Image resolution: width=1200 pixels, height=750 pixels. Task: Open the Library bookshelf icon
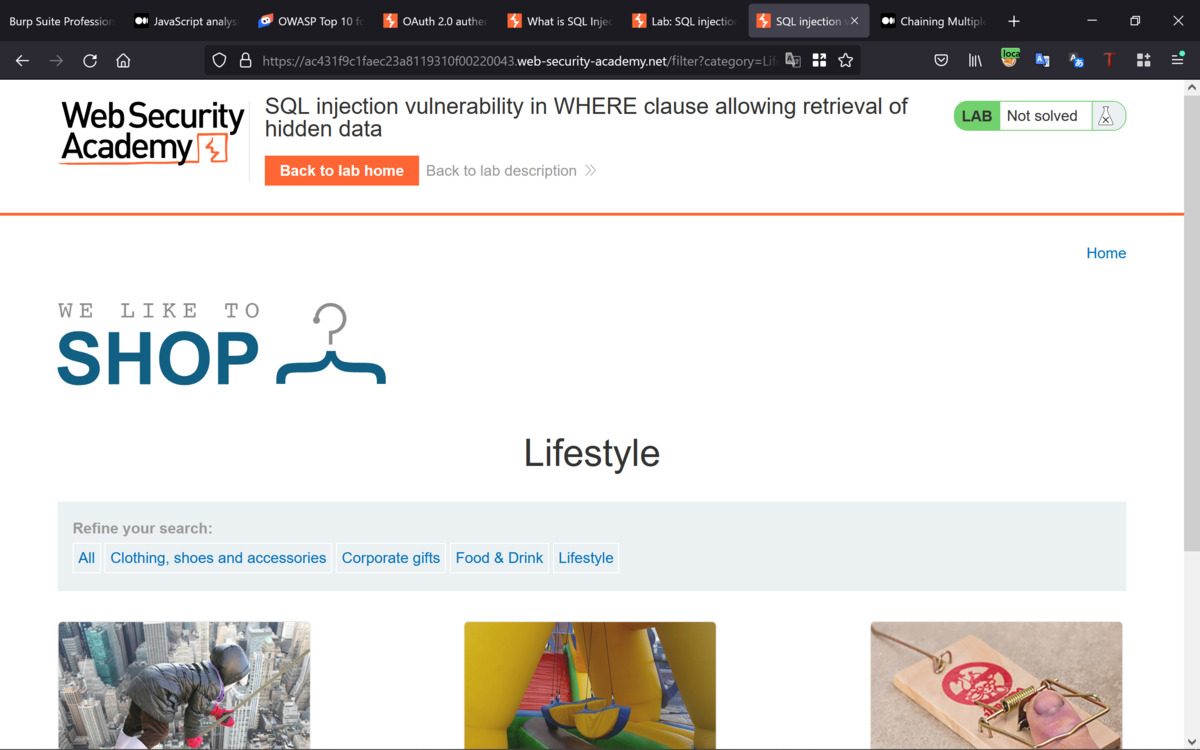(x=975, y=61)
